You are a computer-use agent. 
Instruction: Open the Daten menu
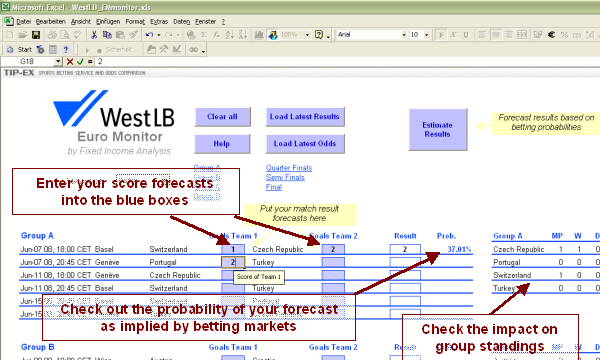point(181,22)
